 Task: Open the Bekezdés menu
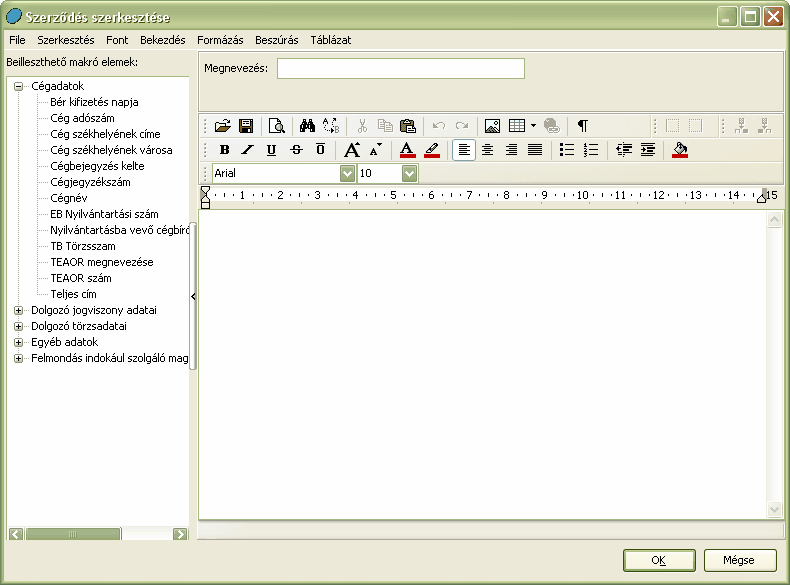162,40
